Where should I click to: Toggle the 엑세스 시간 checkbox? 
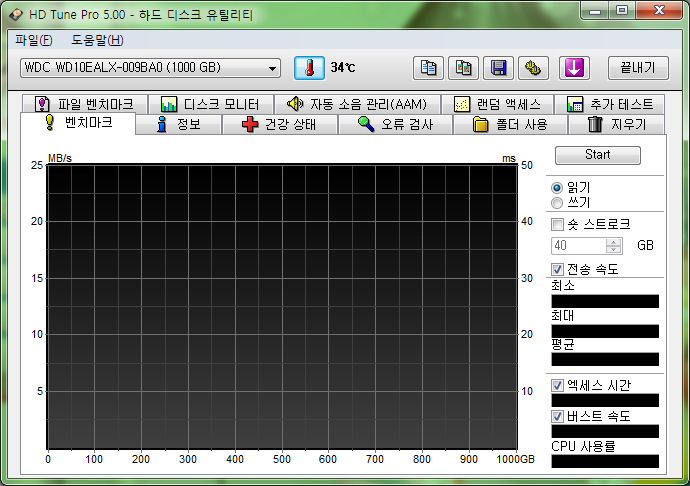tap(557, 386)
